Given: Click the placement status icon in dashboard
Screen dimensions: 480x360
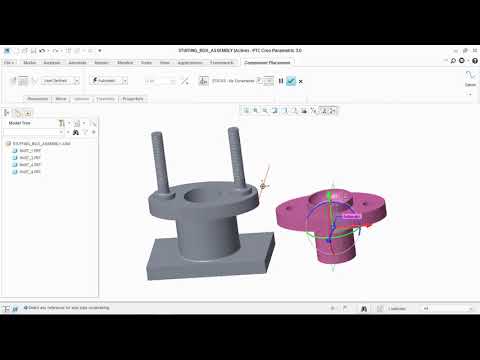Looking at the screenshot, I should 203,81.
